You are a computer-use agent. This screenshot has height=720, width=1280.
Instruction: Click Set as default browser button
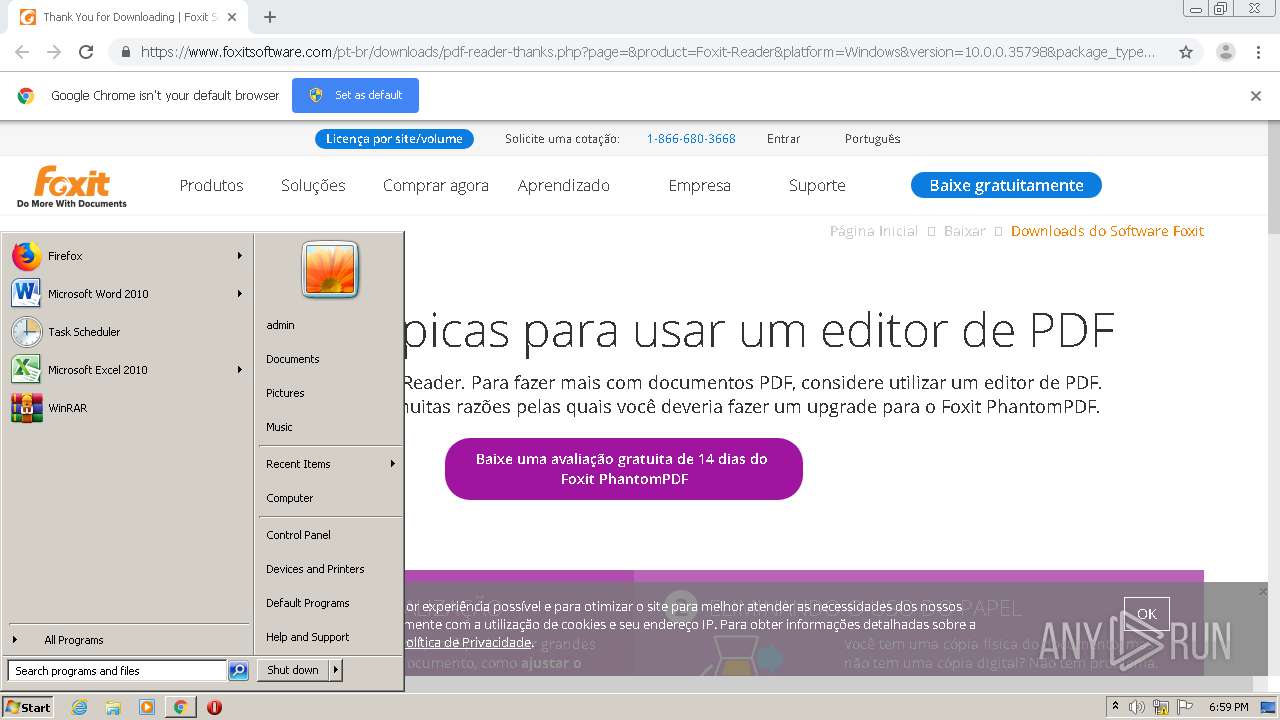click(355, 95)
